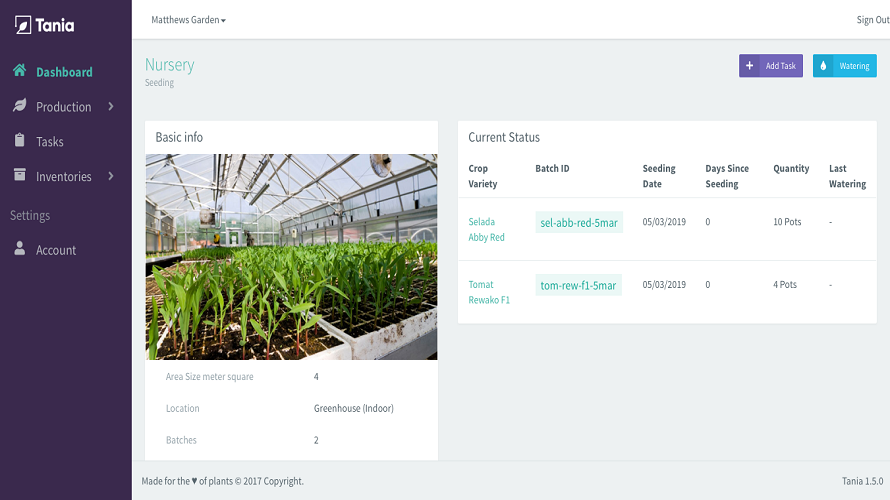The image size is (890, 500).
Task: Open the Matthews Garden farm dropdown
Action: tap(188, 20)
